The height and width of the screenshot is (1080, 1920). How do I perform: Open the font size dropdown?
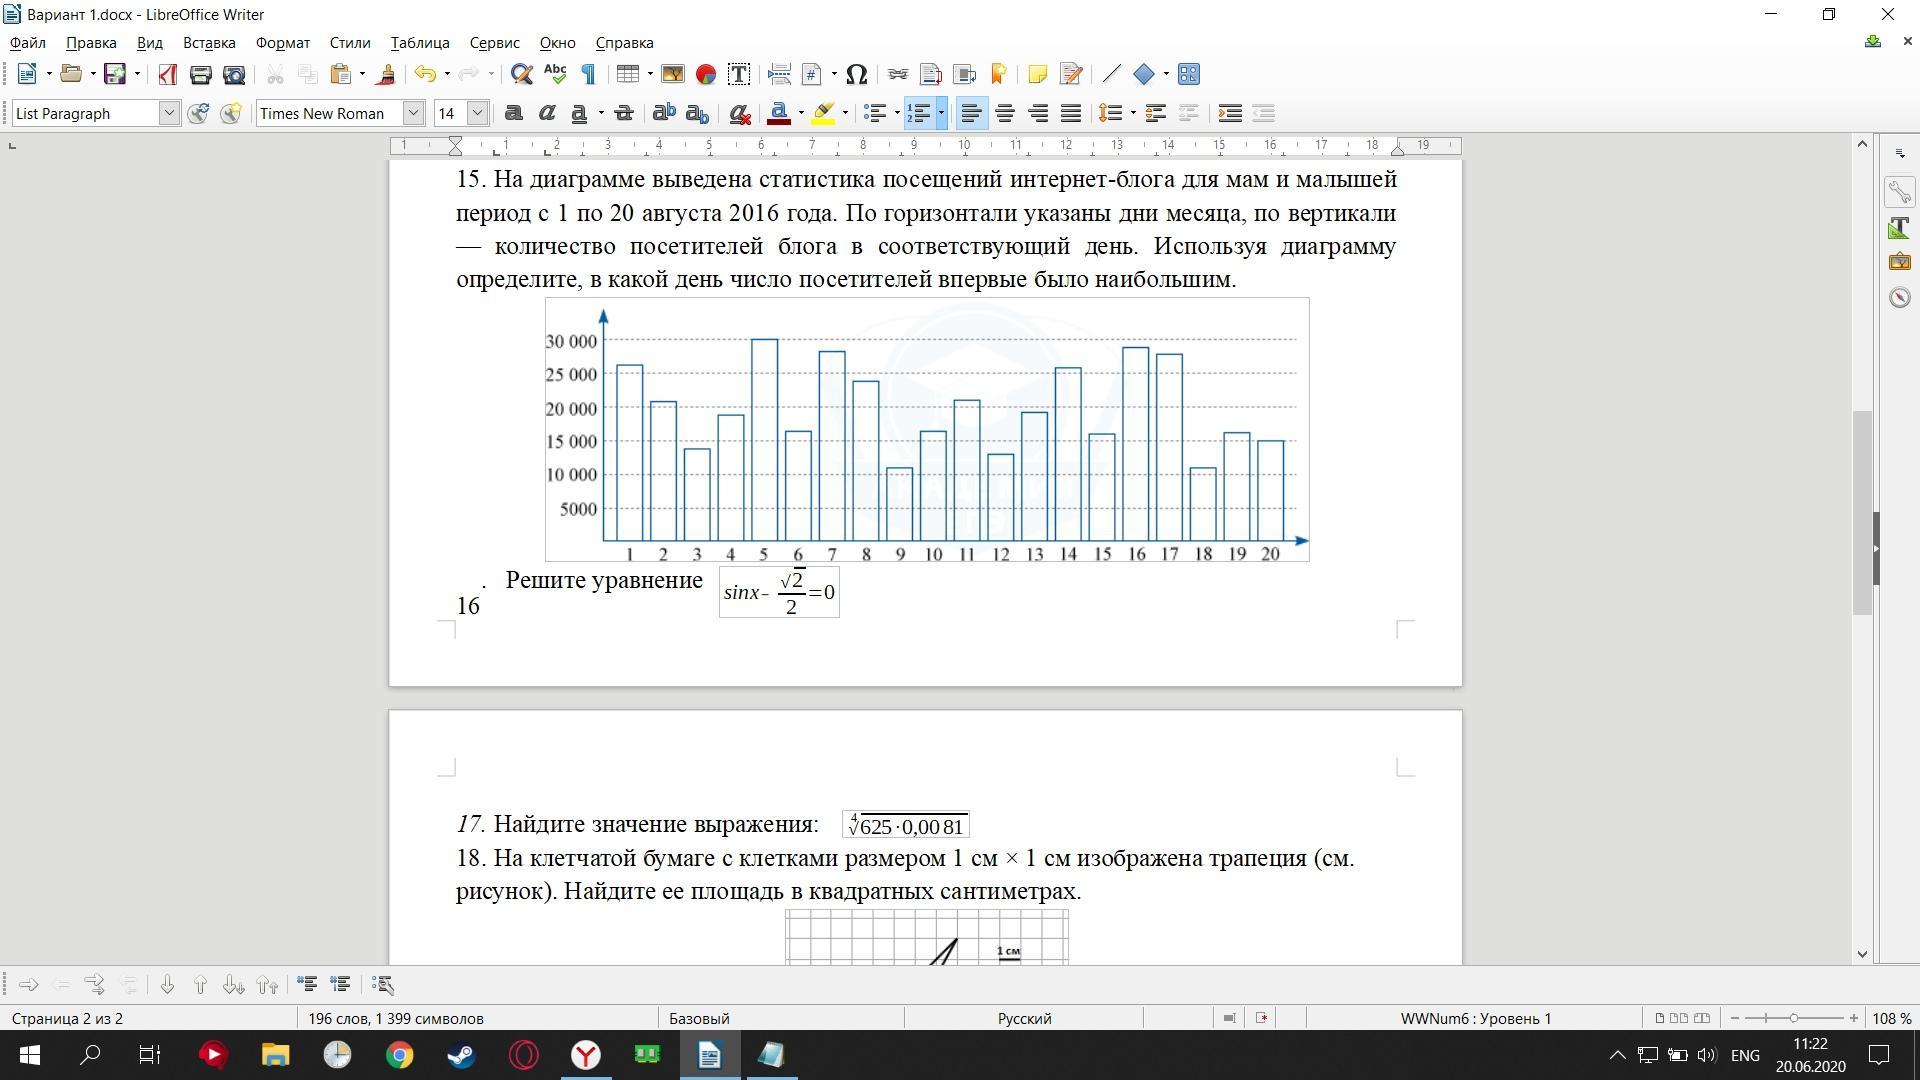pos(478,113)
